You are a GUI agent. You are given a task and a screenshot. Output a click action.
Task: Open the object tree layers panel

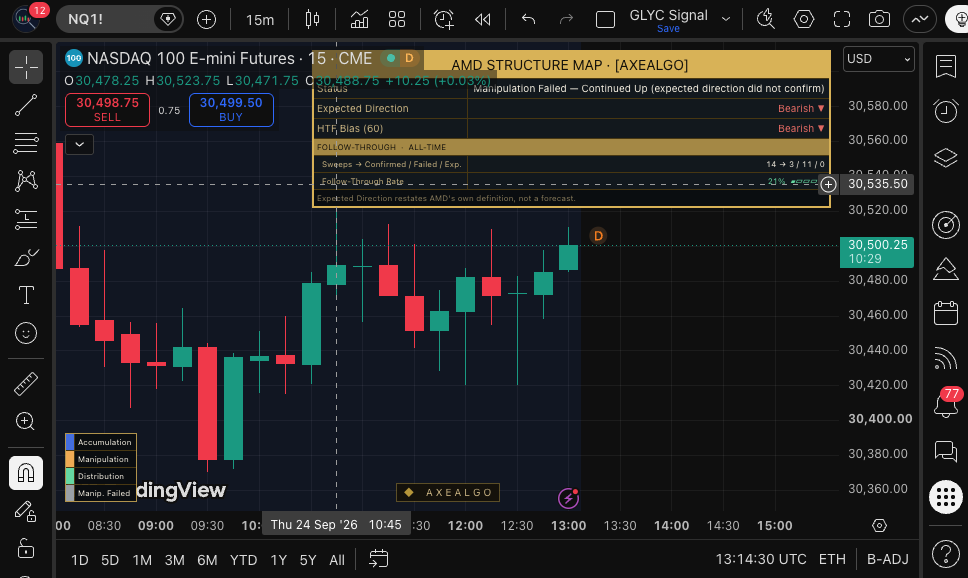point(945,157)
